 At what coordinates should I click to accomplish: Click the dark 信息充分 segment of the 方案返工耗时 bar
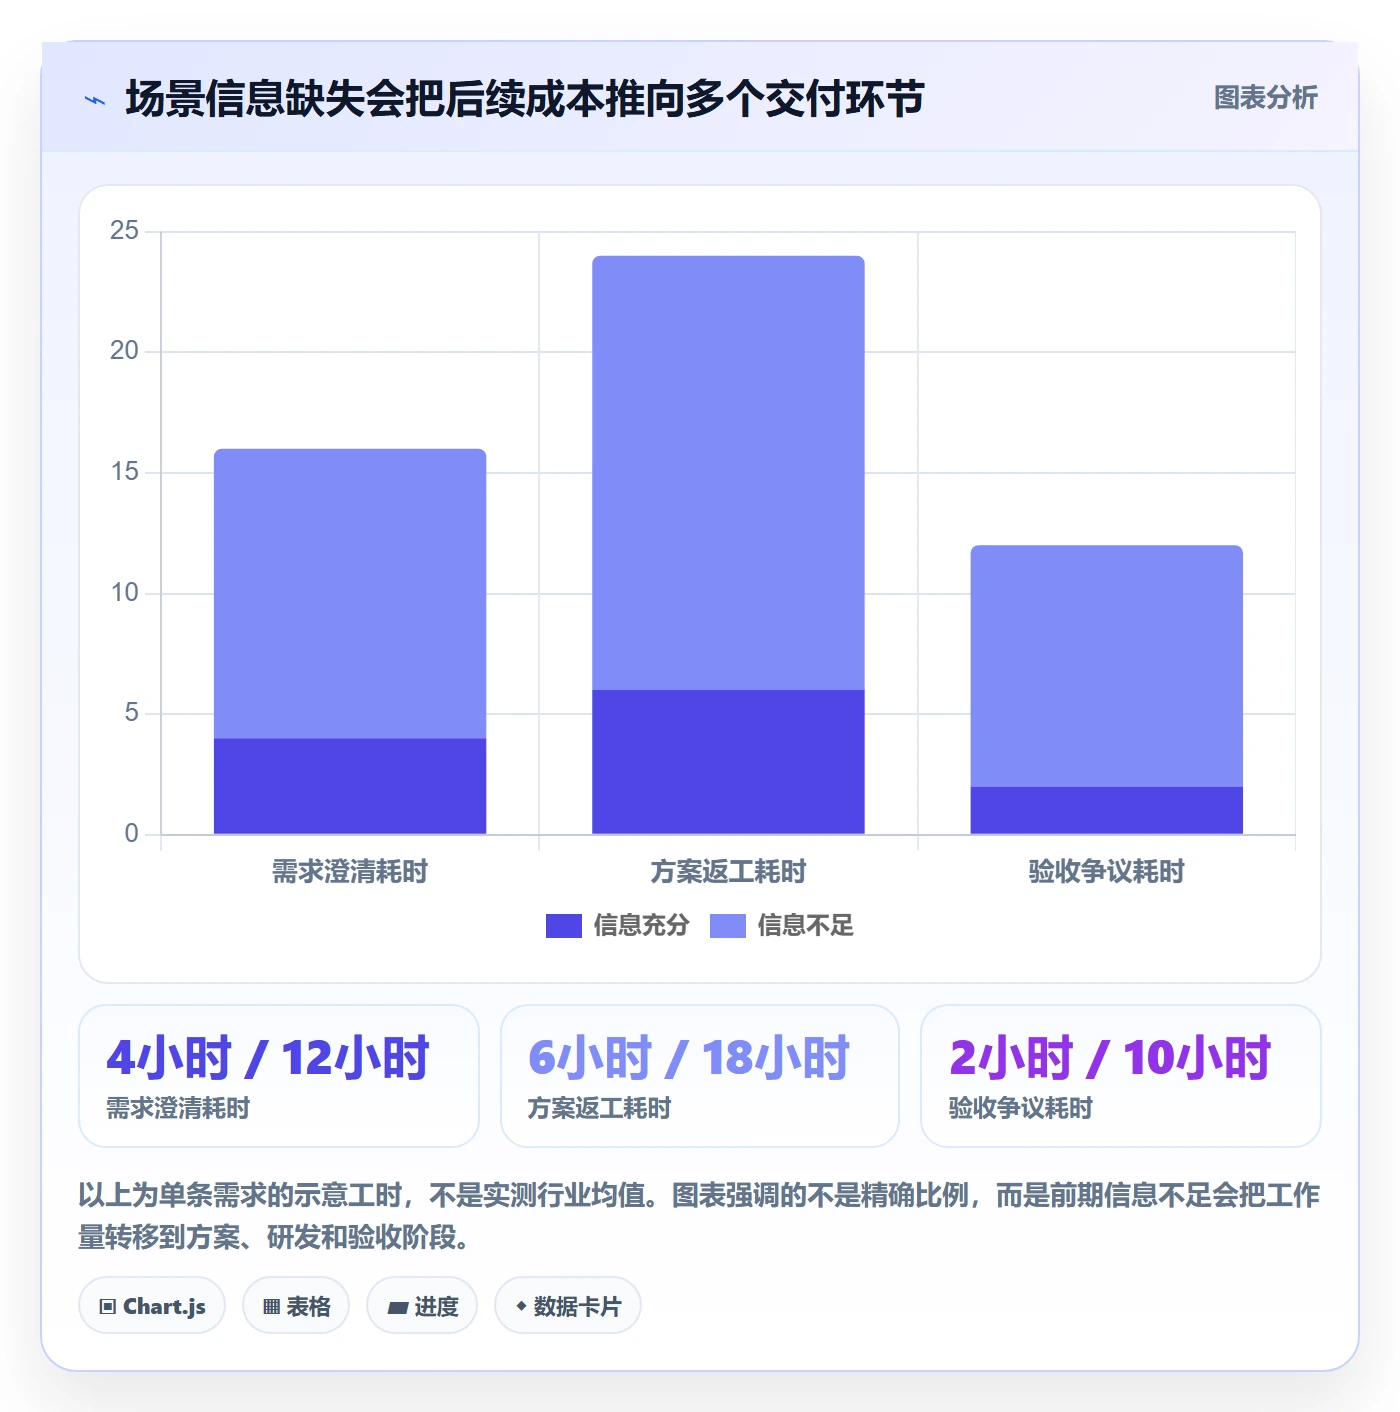click(x=728, y=762)
